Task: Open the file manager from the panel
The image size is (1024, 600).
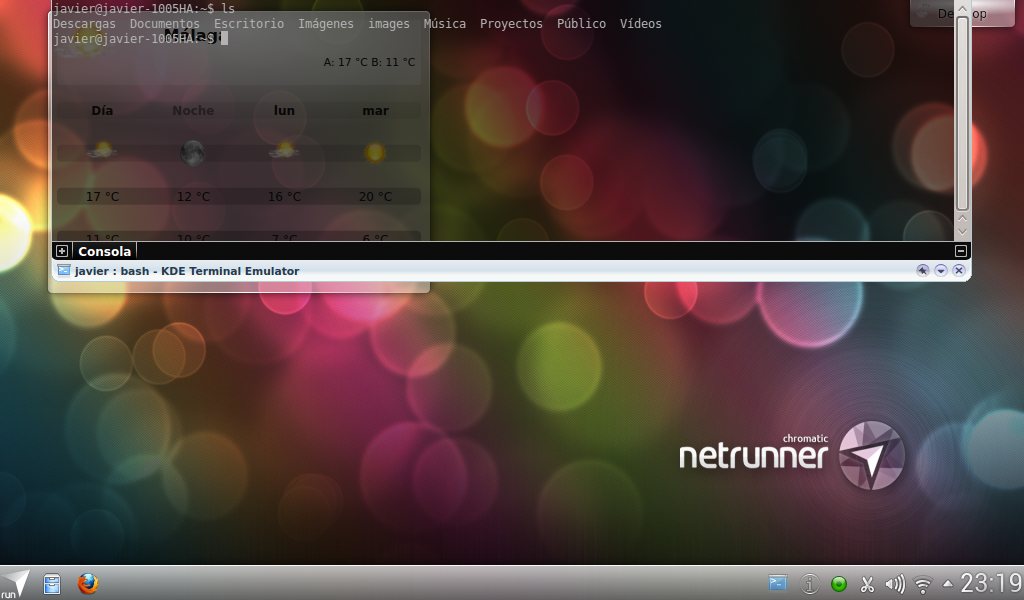Action: (52, 584)
